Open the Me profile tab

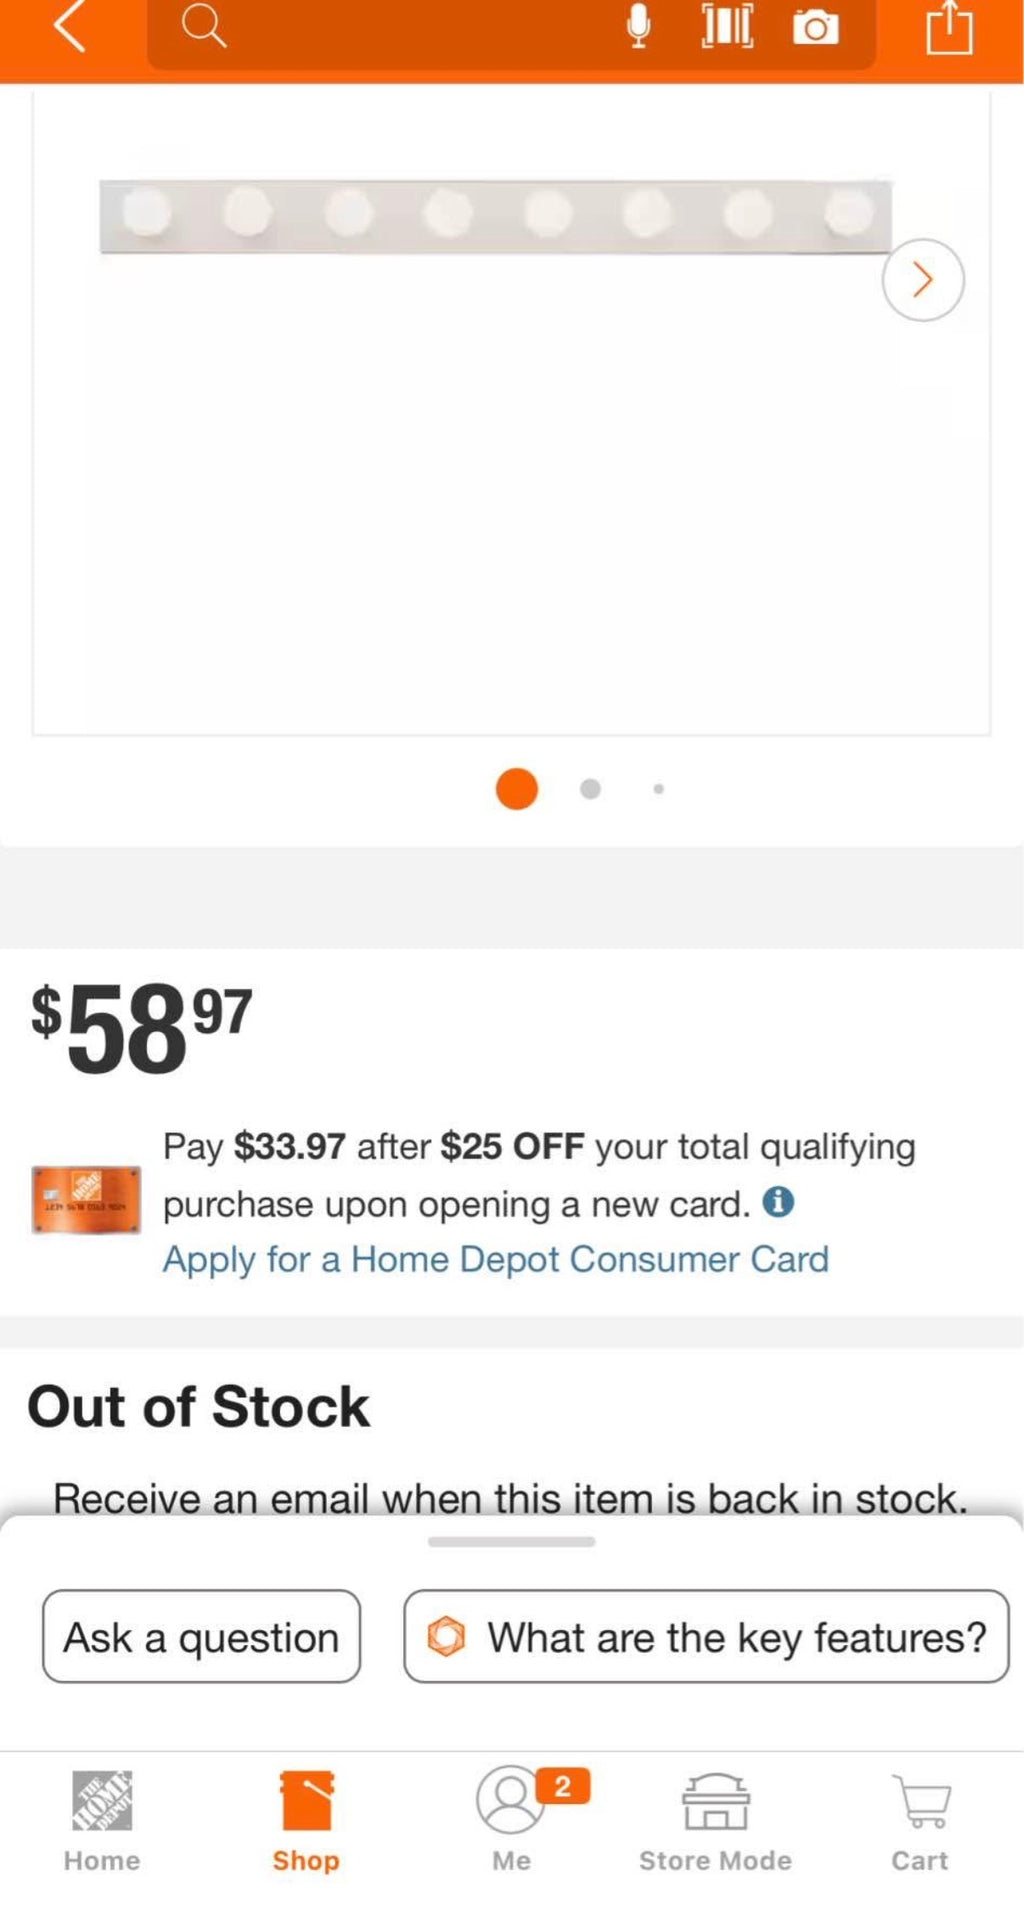(x=512, y=1821)
